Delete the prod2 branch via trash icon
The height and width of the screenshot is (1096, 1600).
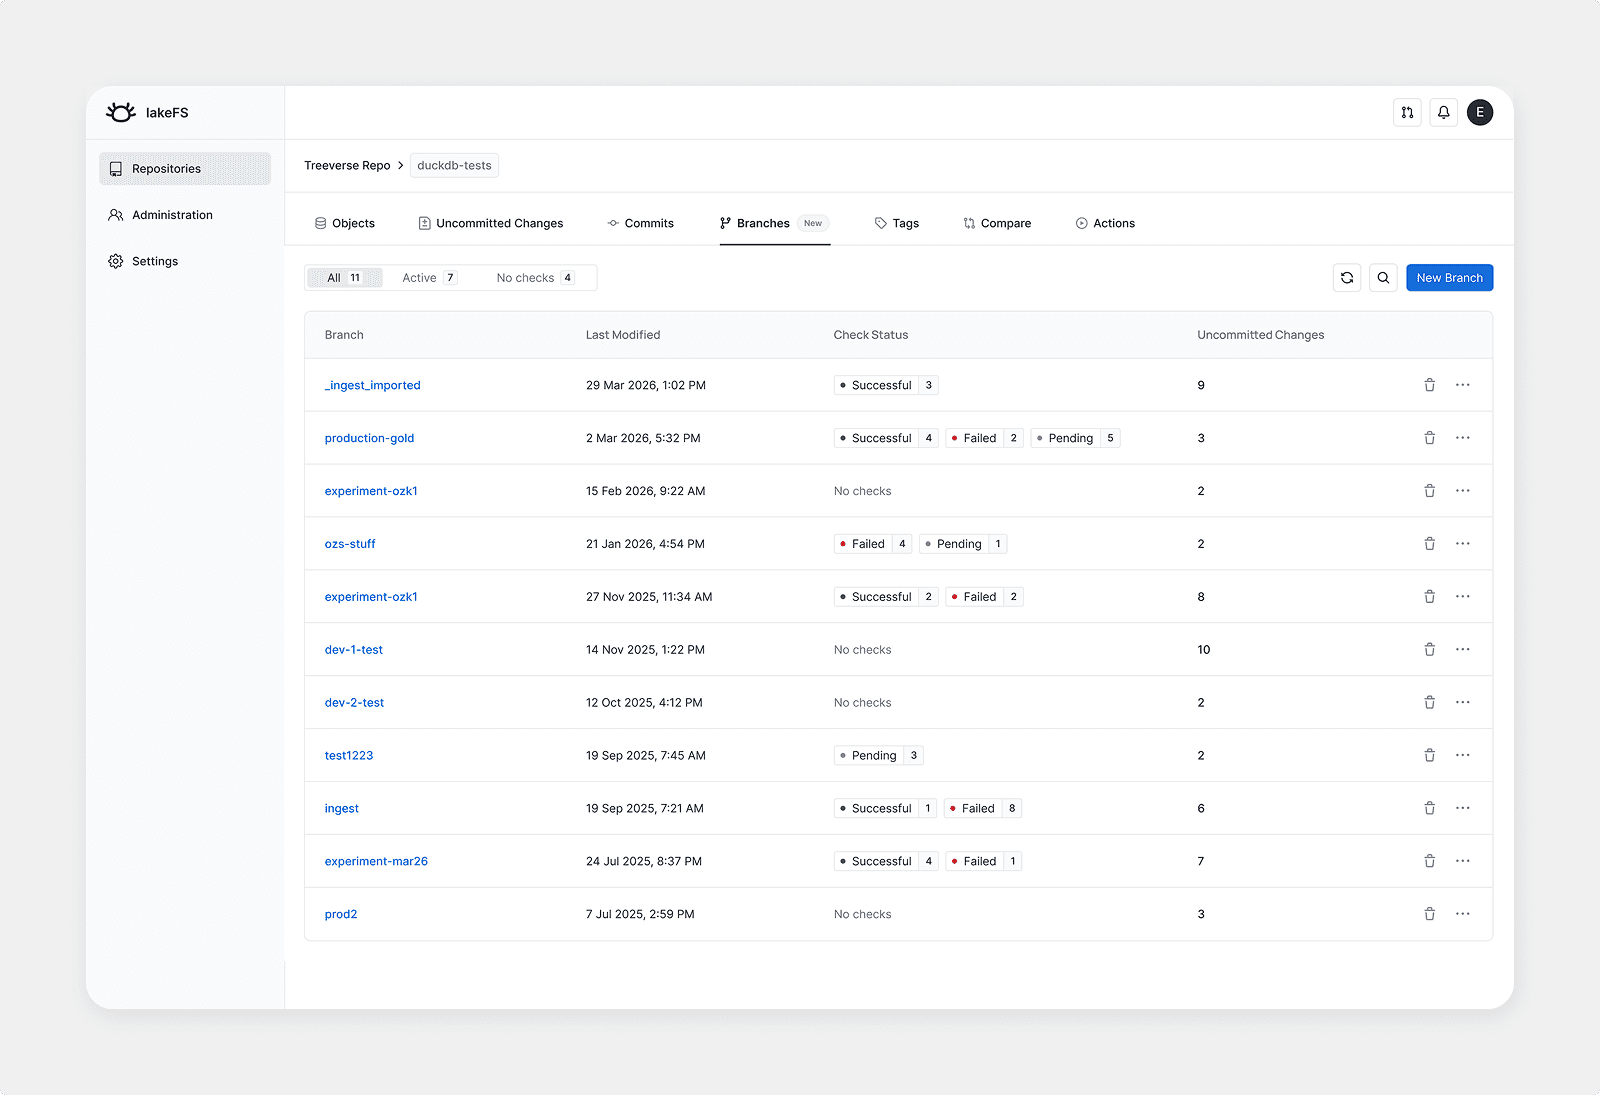(1429, 913)
